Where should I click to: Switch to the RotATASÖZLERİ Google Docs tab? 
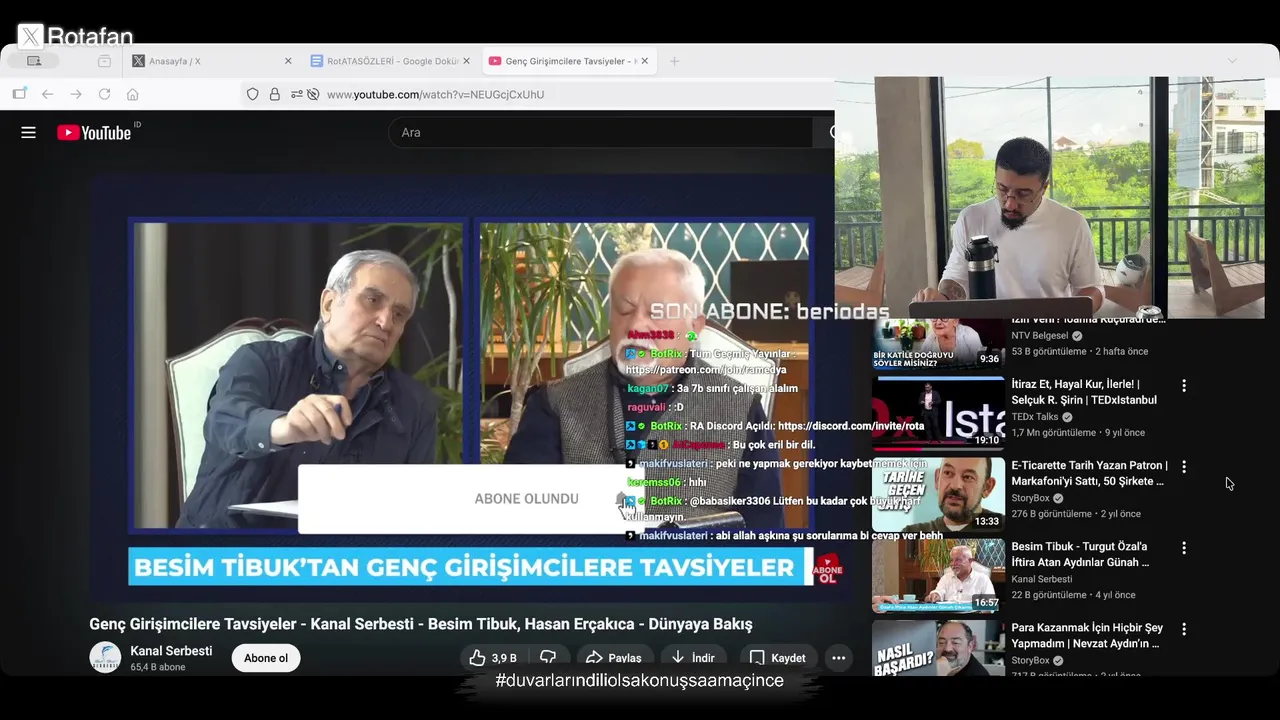tap(390, 61)
